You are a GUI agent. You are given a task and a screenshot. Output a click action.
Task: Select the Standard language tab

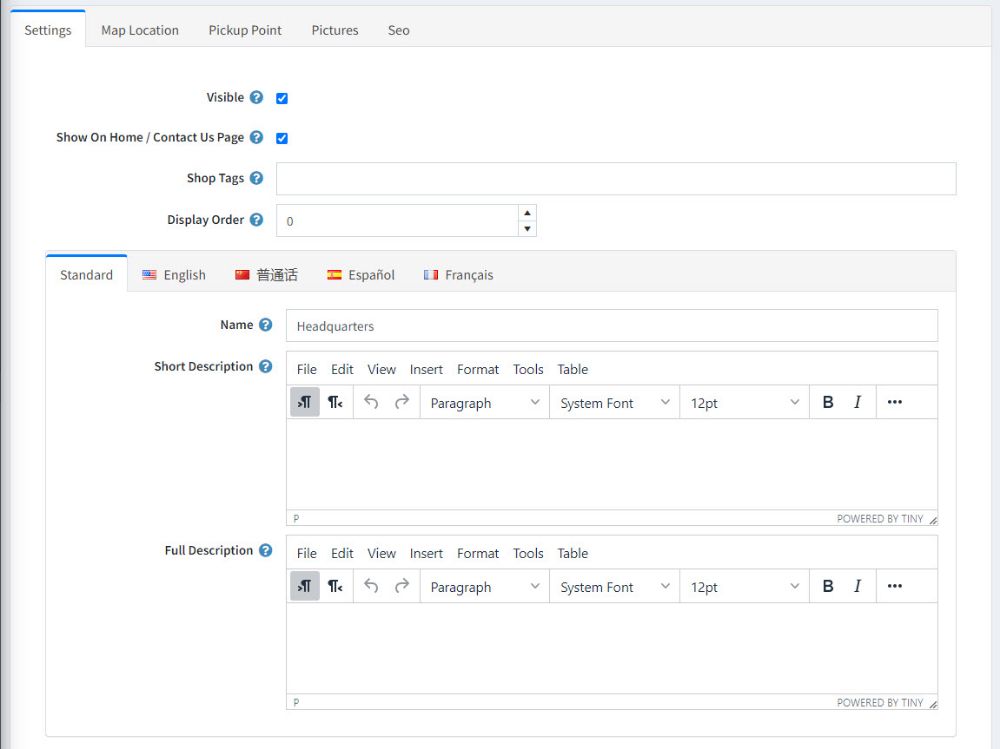click(x=86, y=275)
